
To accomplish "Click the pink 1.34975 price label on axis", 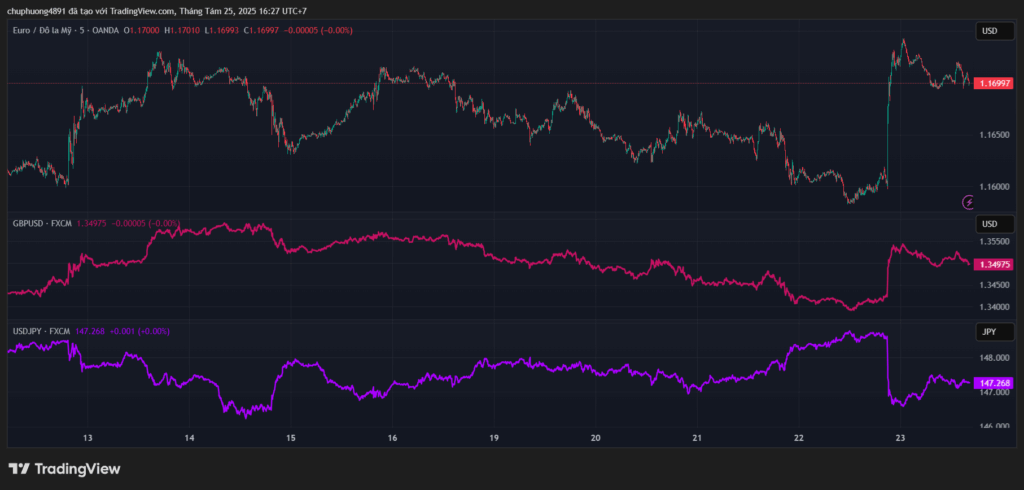I will [x=993, y=265].
